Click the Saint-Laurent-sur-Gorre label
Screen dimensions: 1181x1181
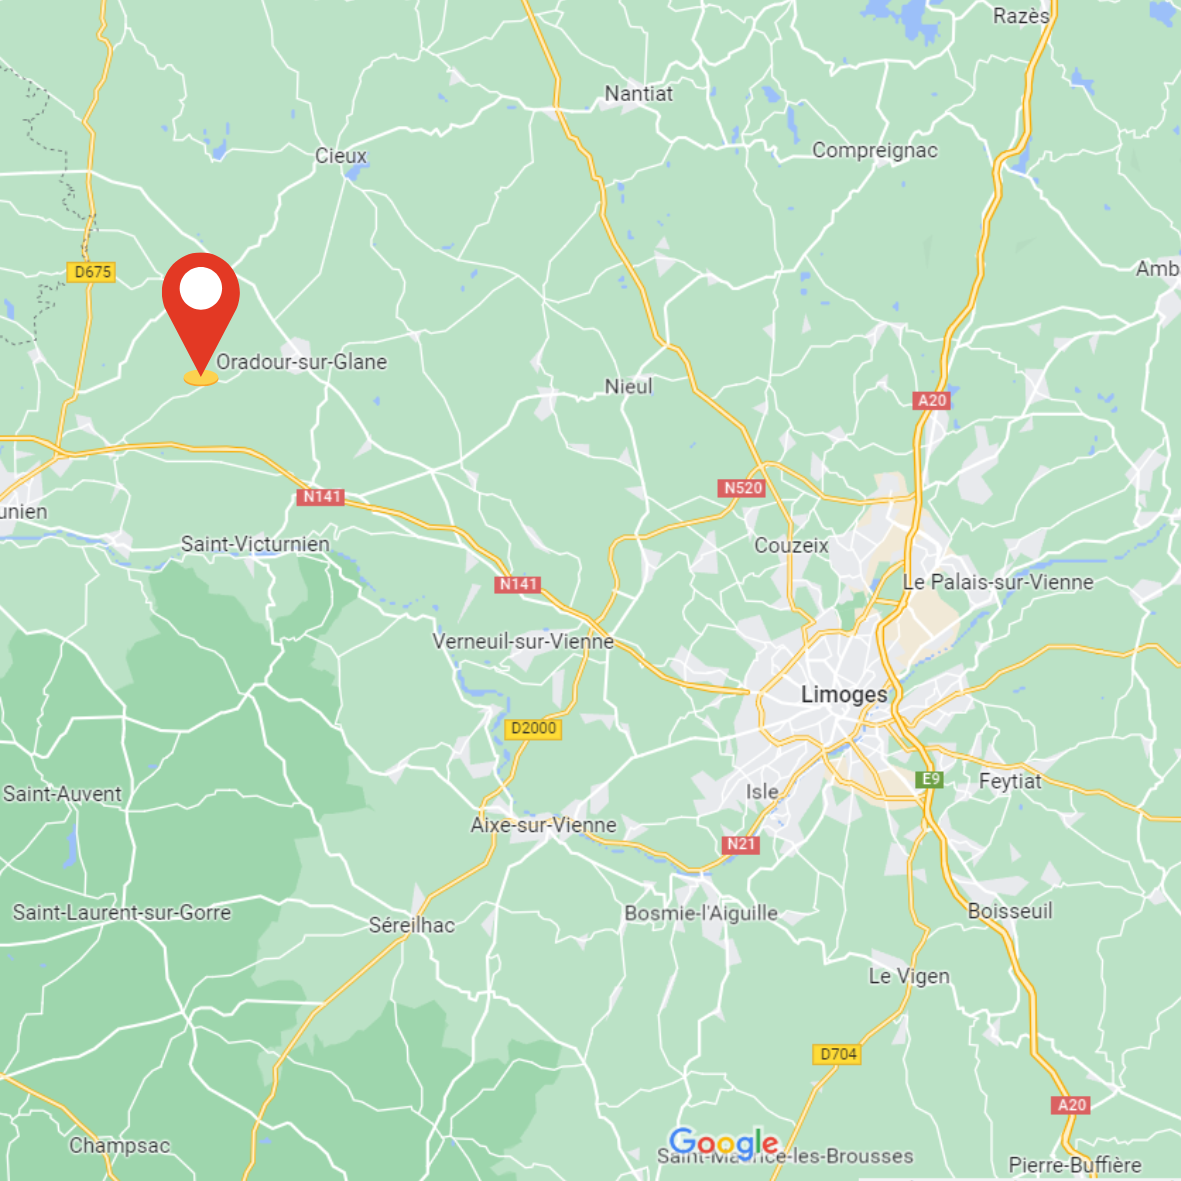(x=122, y=913)
